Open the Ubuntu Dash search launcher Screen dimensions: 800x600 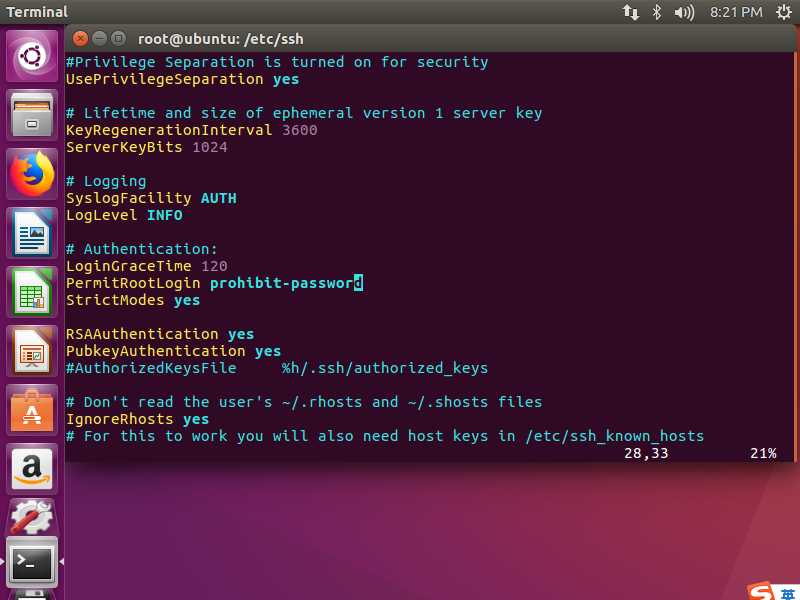32,56
